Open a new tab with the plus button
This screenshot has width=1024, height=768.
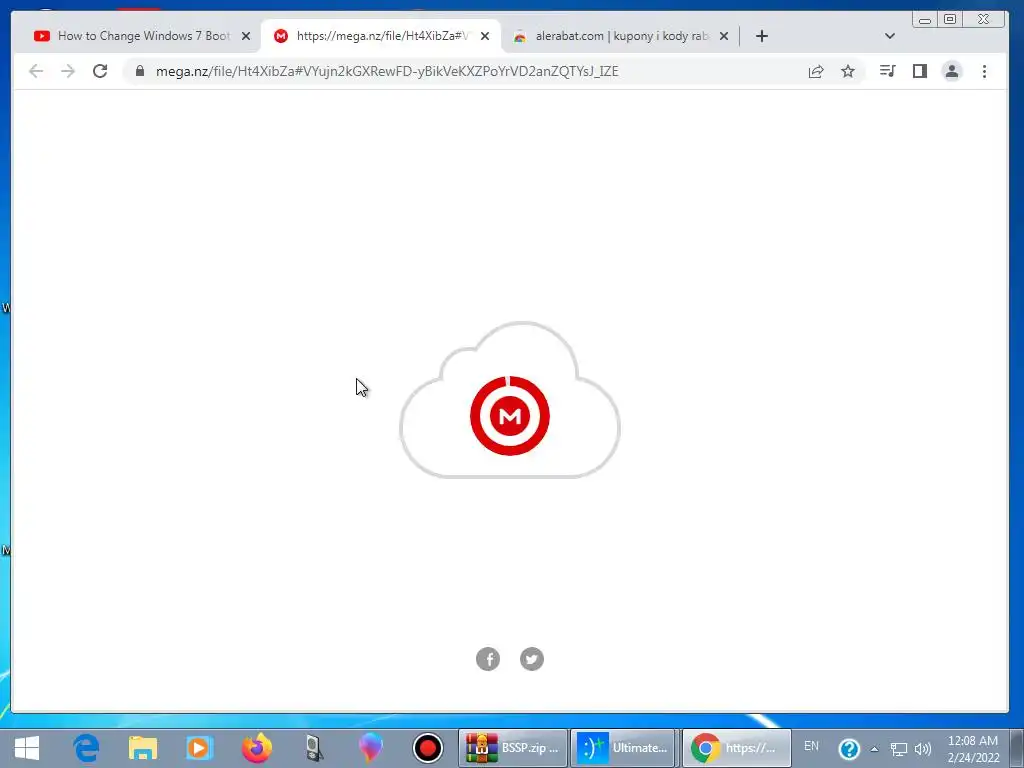[761, 36]
